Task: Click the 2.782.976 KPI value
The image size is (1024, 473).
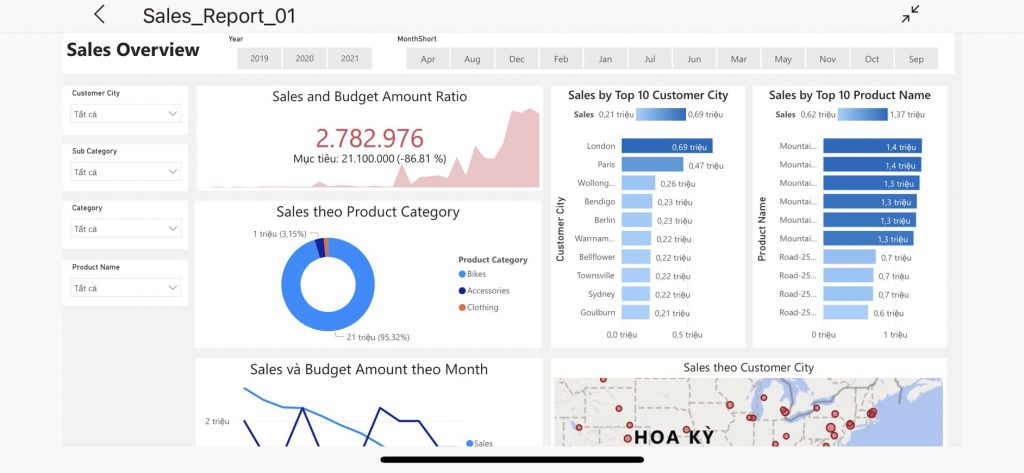Action: (370, 139)
